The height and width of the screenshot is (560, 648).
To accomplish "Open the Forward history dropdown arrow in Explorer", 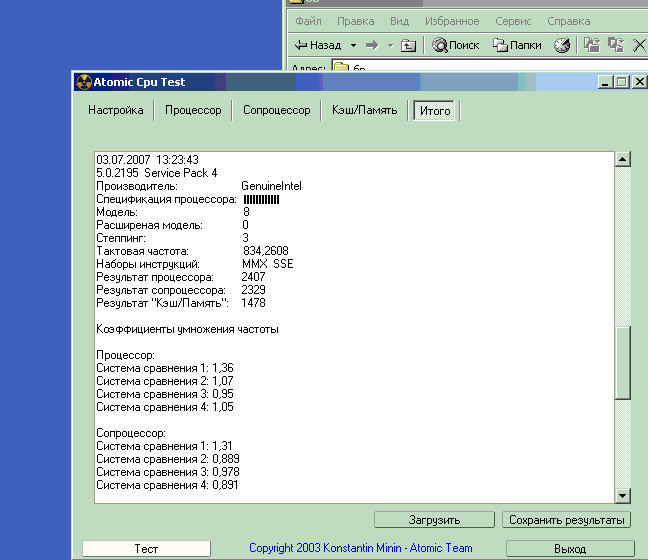I will point(391,45).
